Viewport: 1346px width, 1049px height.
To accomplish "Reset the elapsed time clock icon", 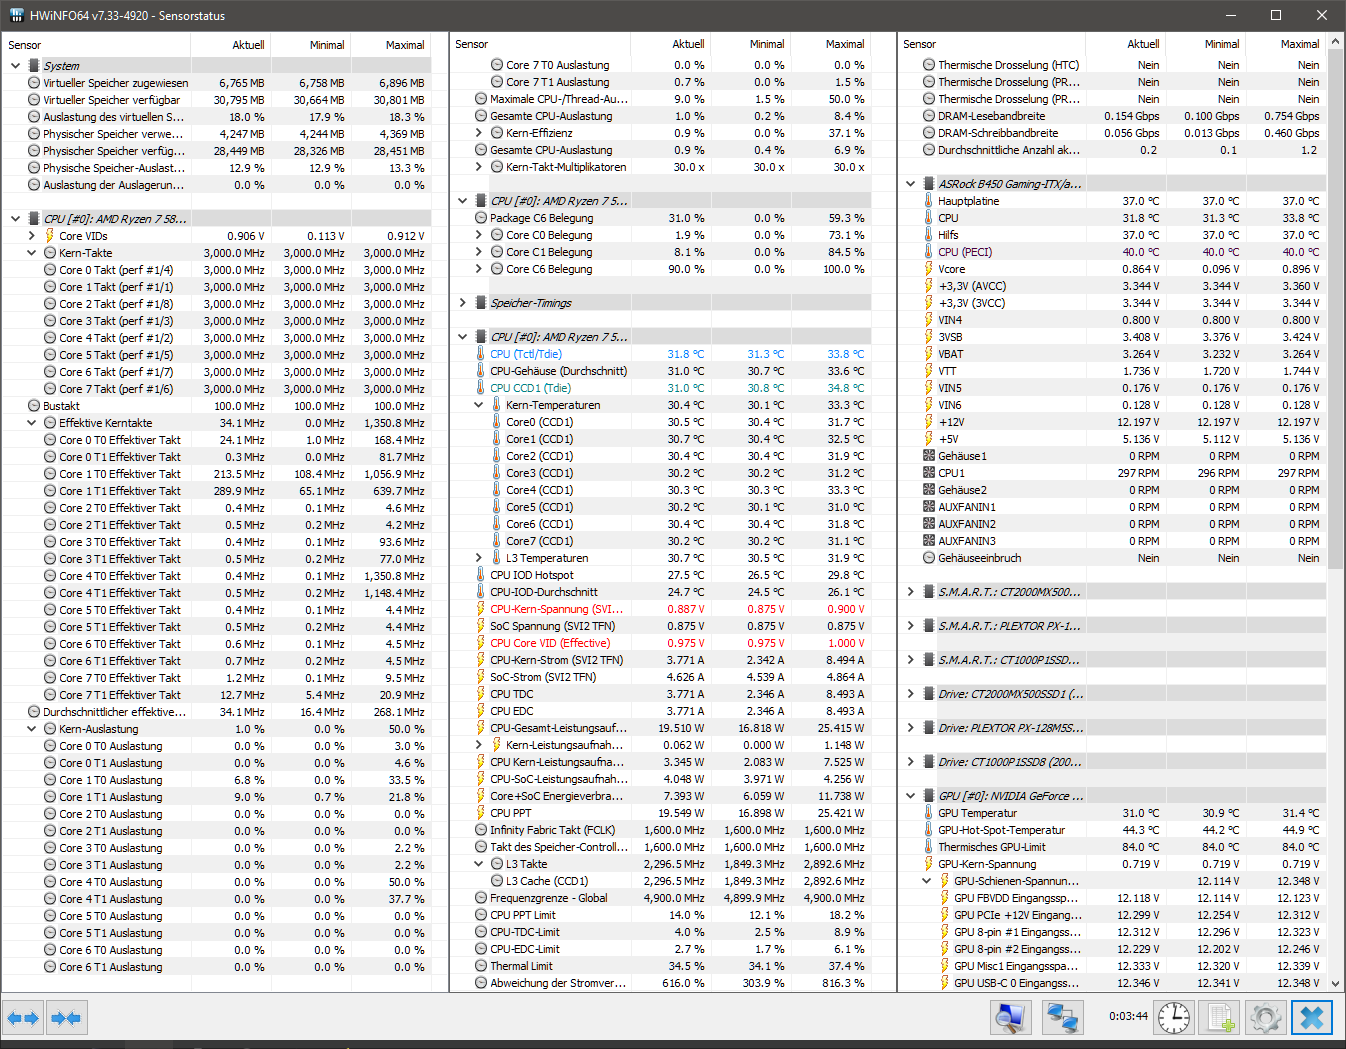I will (x=1174, y=1018).
